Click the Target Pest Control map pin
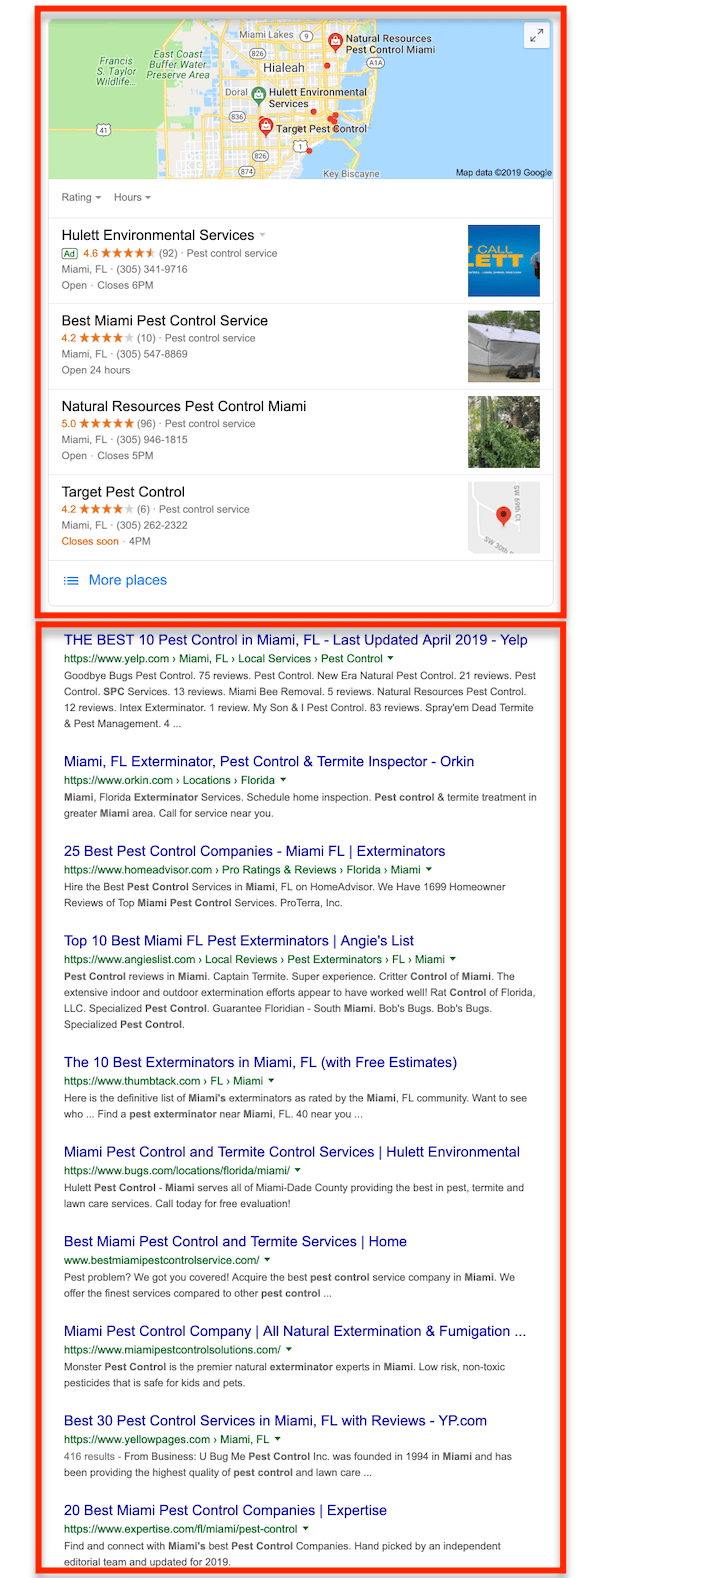 click(x=265, y=126)
